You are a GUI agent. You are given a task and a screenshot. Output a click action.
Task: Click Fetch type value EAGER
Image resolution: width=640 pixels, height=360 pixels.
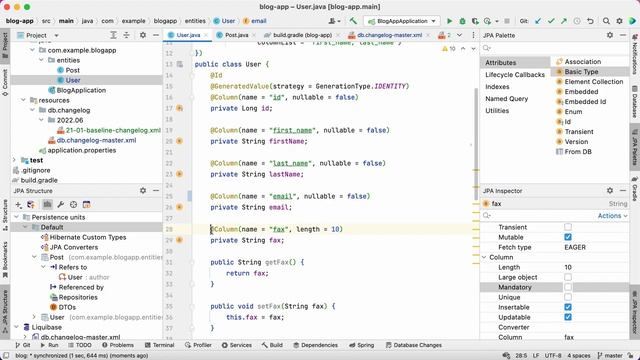point(575,247)
